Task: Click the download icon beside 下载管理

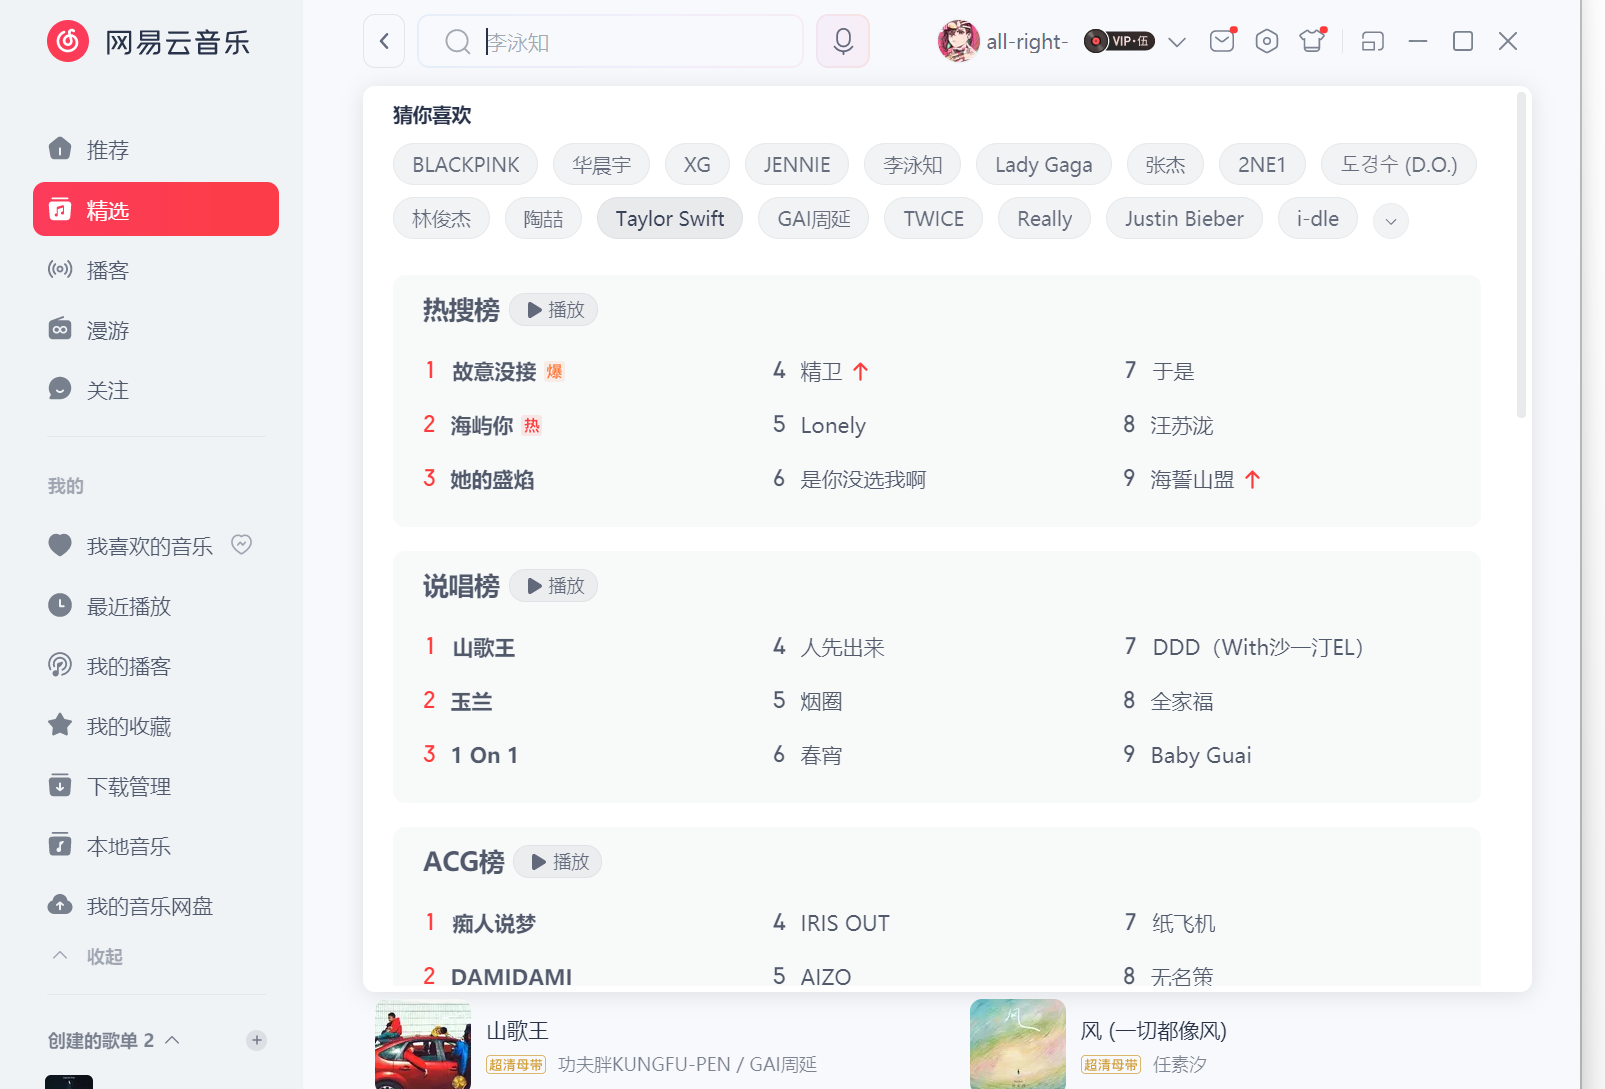Action: (x=60, y=785)
